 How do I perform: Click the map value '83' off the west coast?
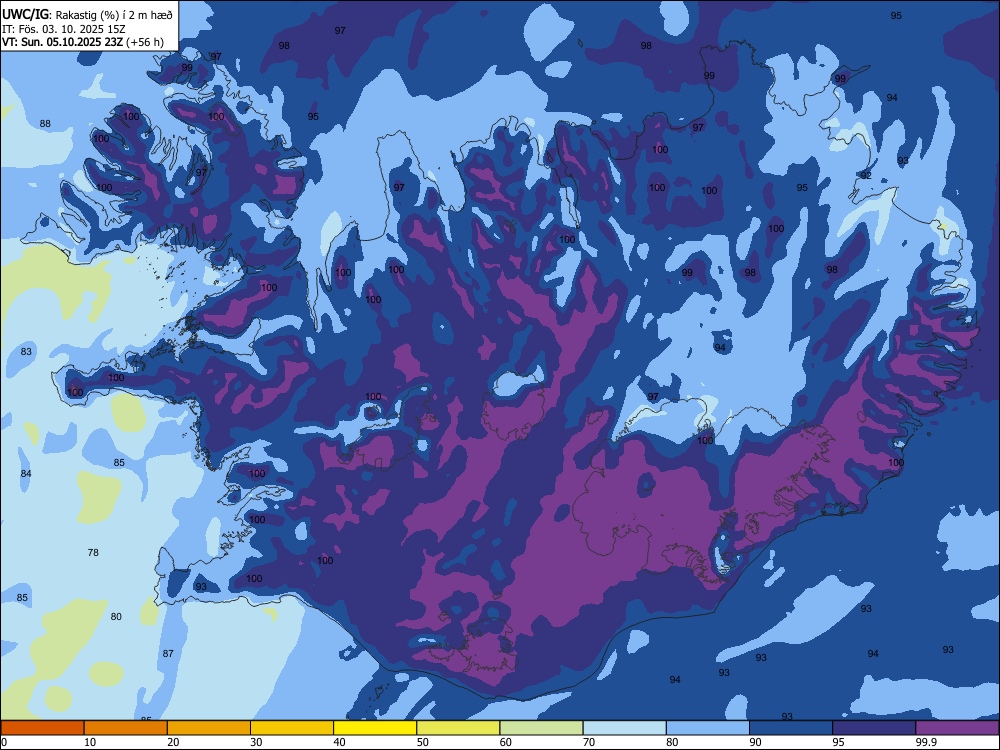26,351
